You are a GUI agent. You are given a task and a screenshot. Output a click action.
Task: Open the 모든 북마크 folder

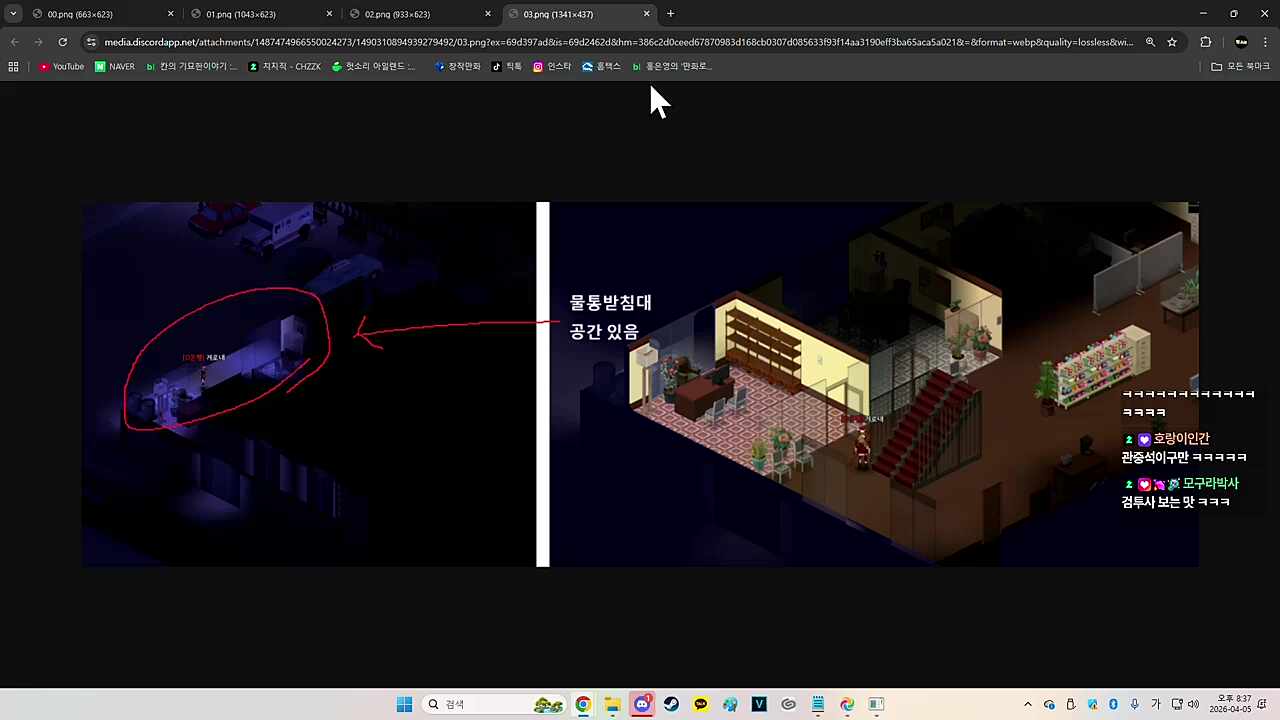click(1240, 66)
